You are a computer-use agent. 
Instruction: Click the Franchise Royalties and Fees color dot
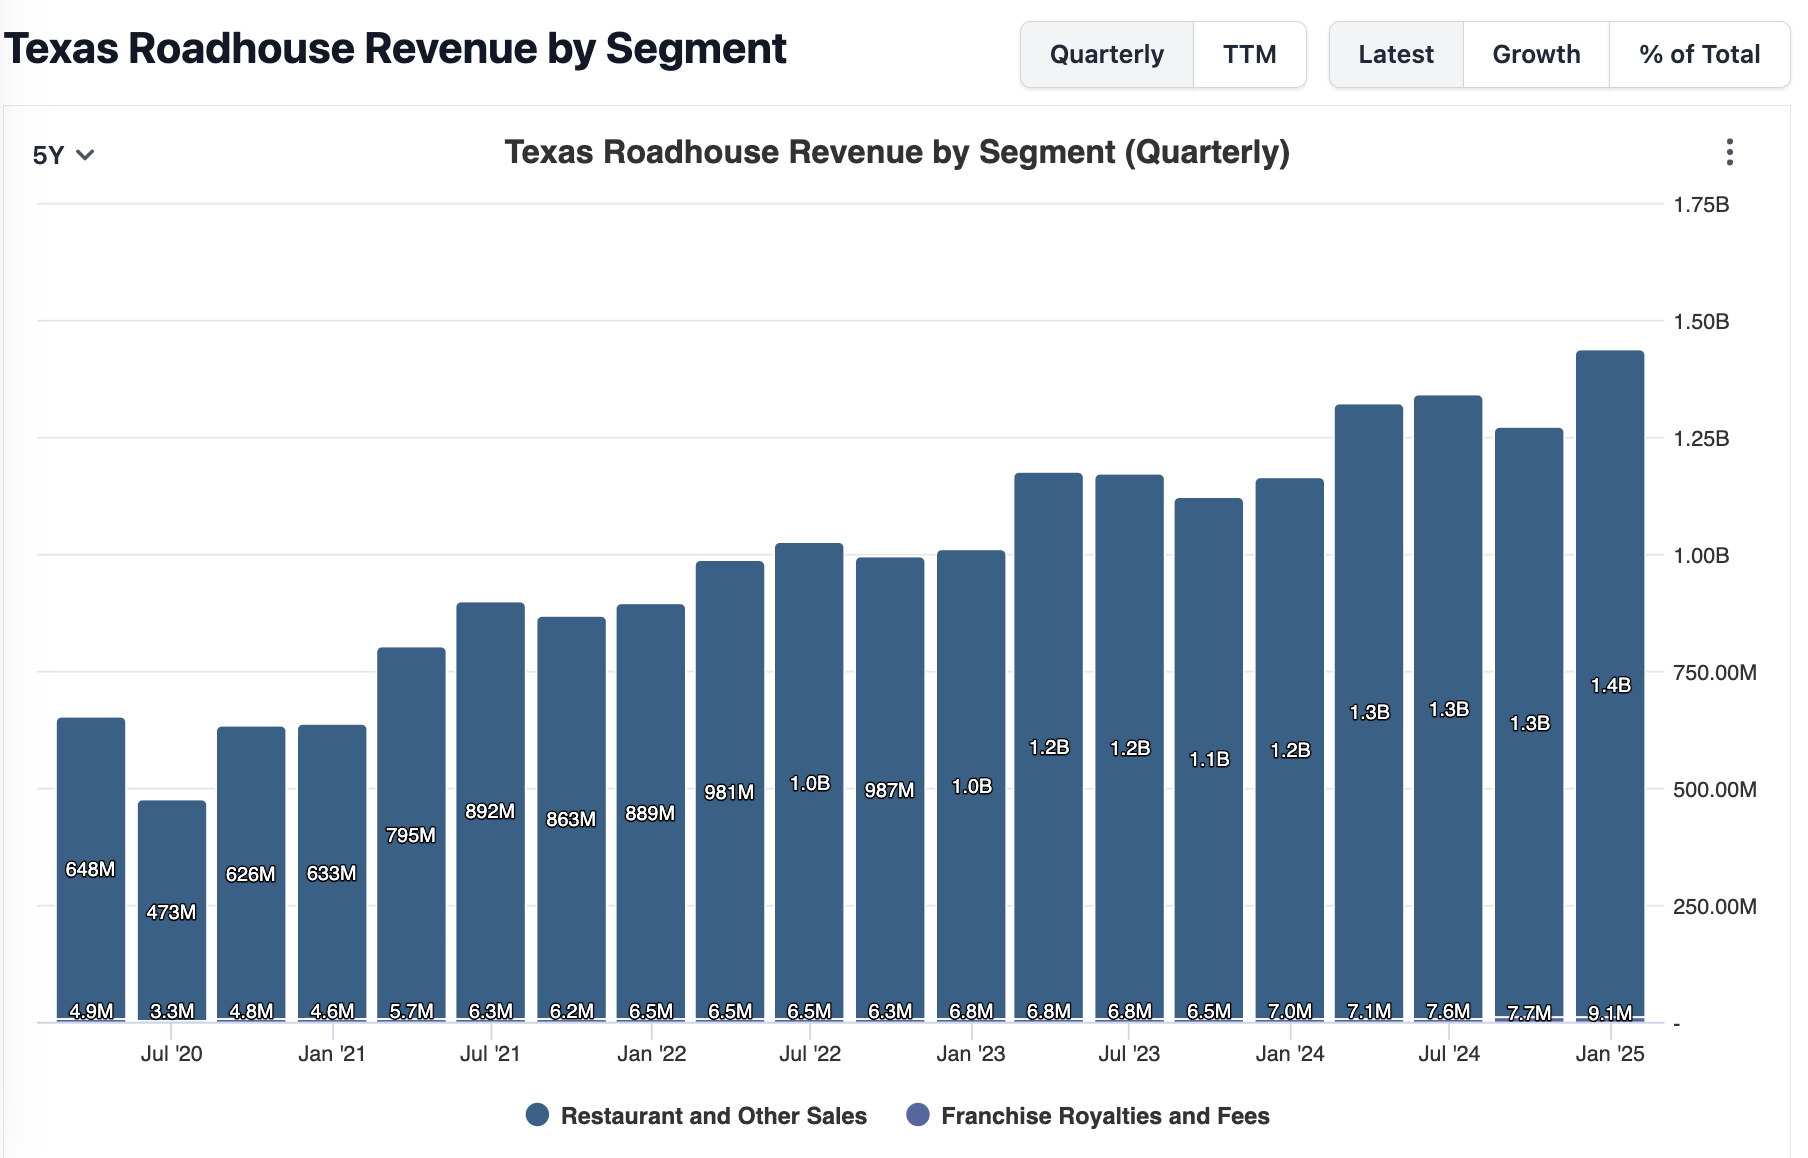[x=917, y=1115]
